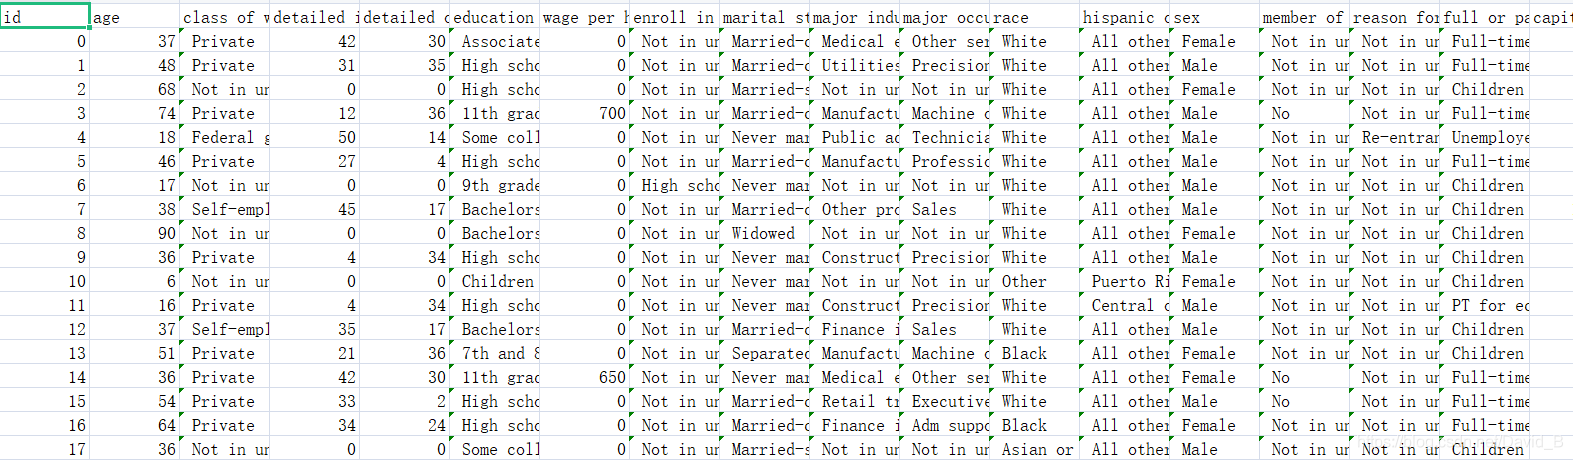Click 'Construct' industry in row 9
This screenshot has height=460, width=1573.
tap(855, 257)
